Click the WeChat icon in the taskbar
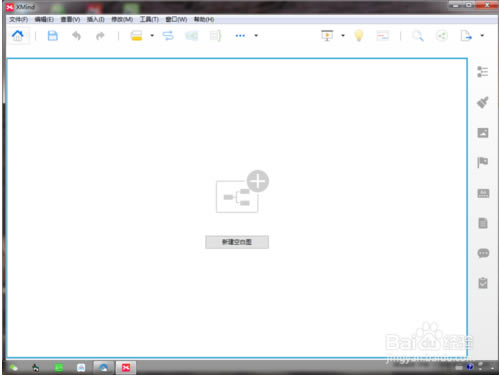The image size is (499, 375). pos(13,368)
